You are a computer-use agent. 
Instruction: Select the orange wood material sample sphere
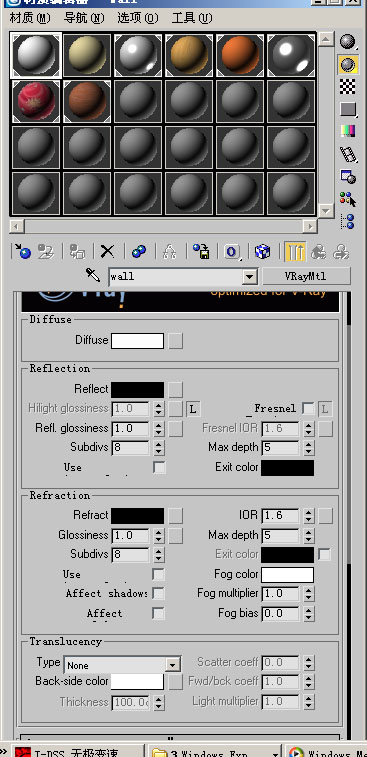(189, 56)
